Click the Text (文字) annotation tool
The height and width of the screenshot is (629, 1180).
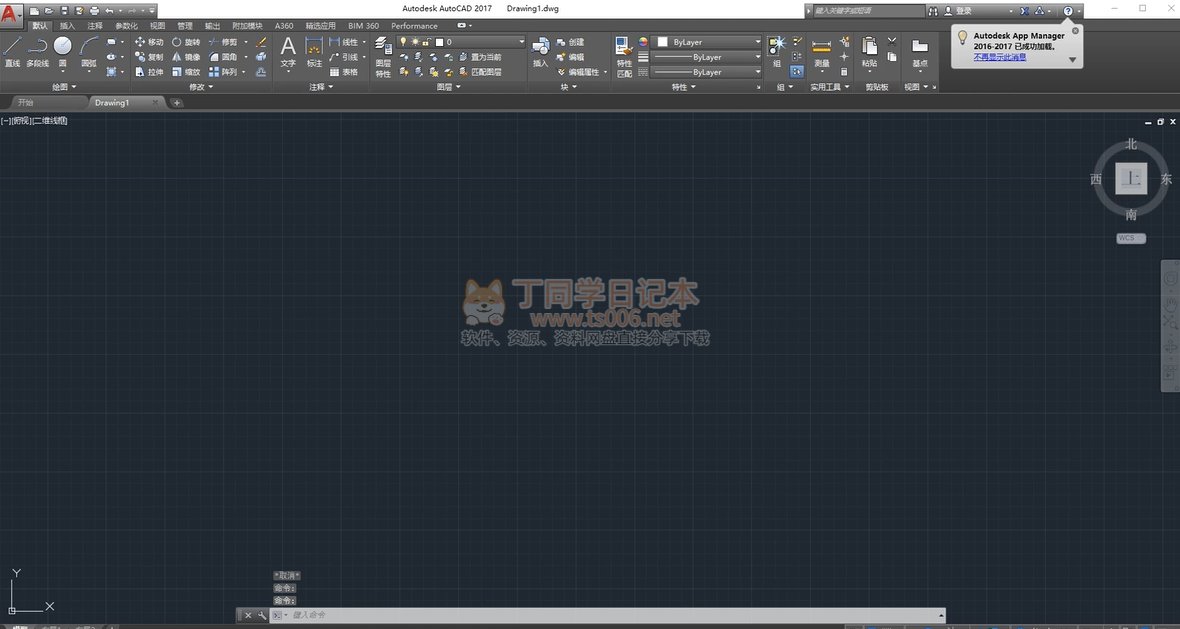click(288, 50)
